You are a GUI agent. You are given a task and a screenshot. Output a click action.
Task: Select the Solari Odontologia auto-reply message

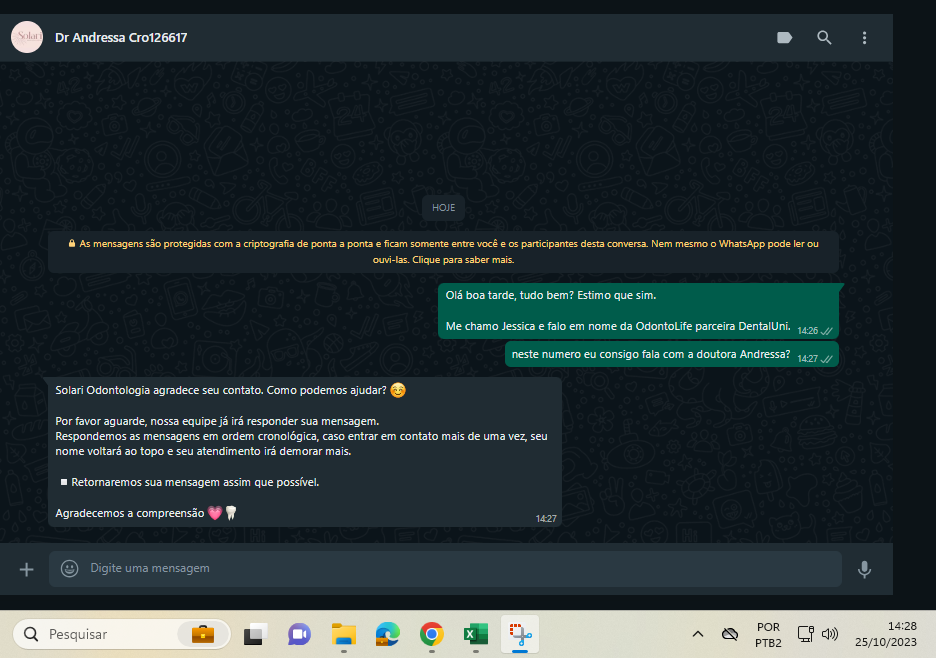click(x=305, y=452)
